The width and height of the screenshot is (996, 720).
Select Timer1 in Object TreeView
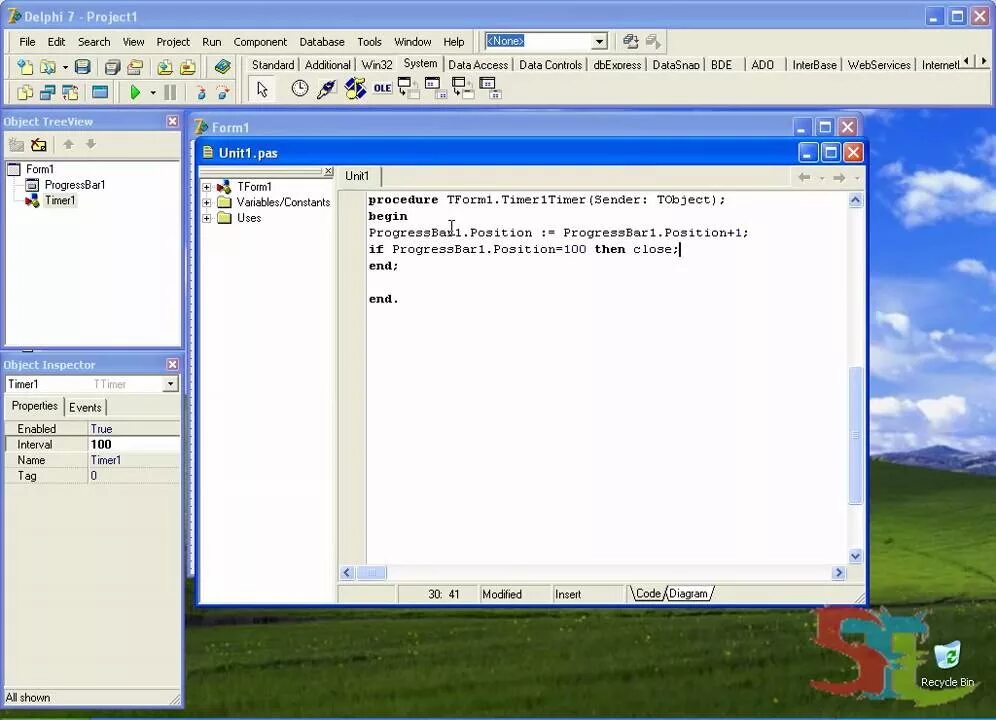pyautogui.click(x=60, y=201)
